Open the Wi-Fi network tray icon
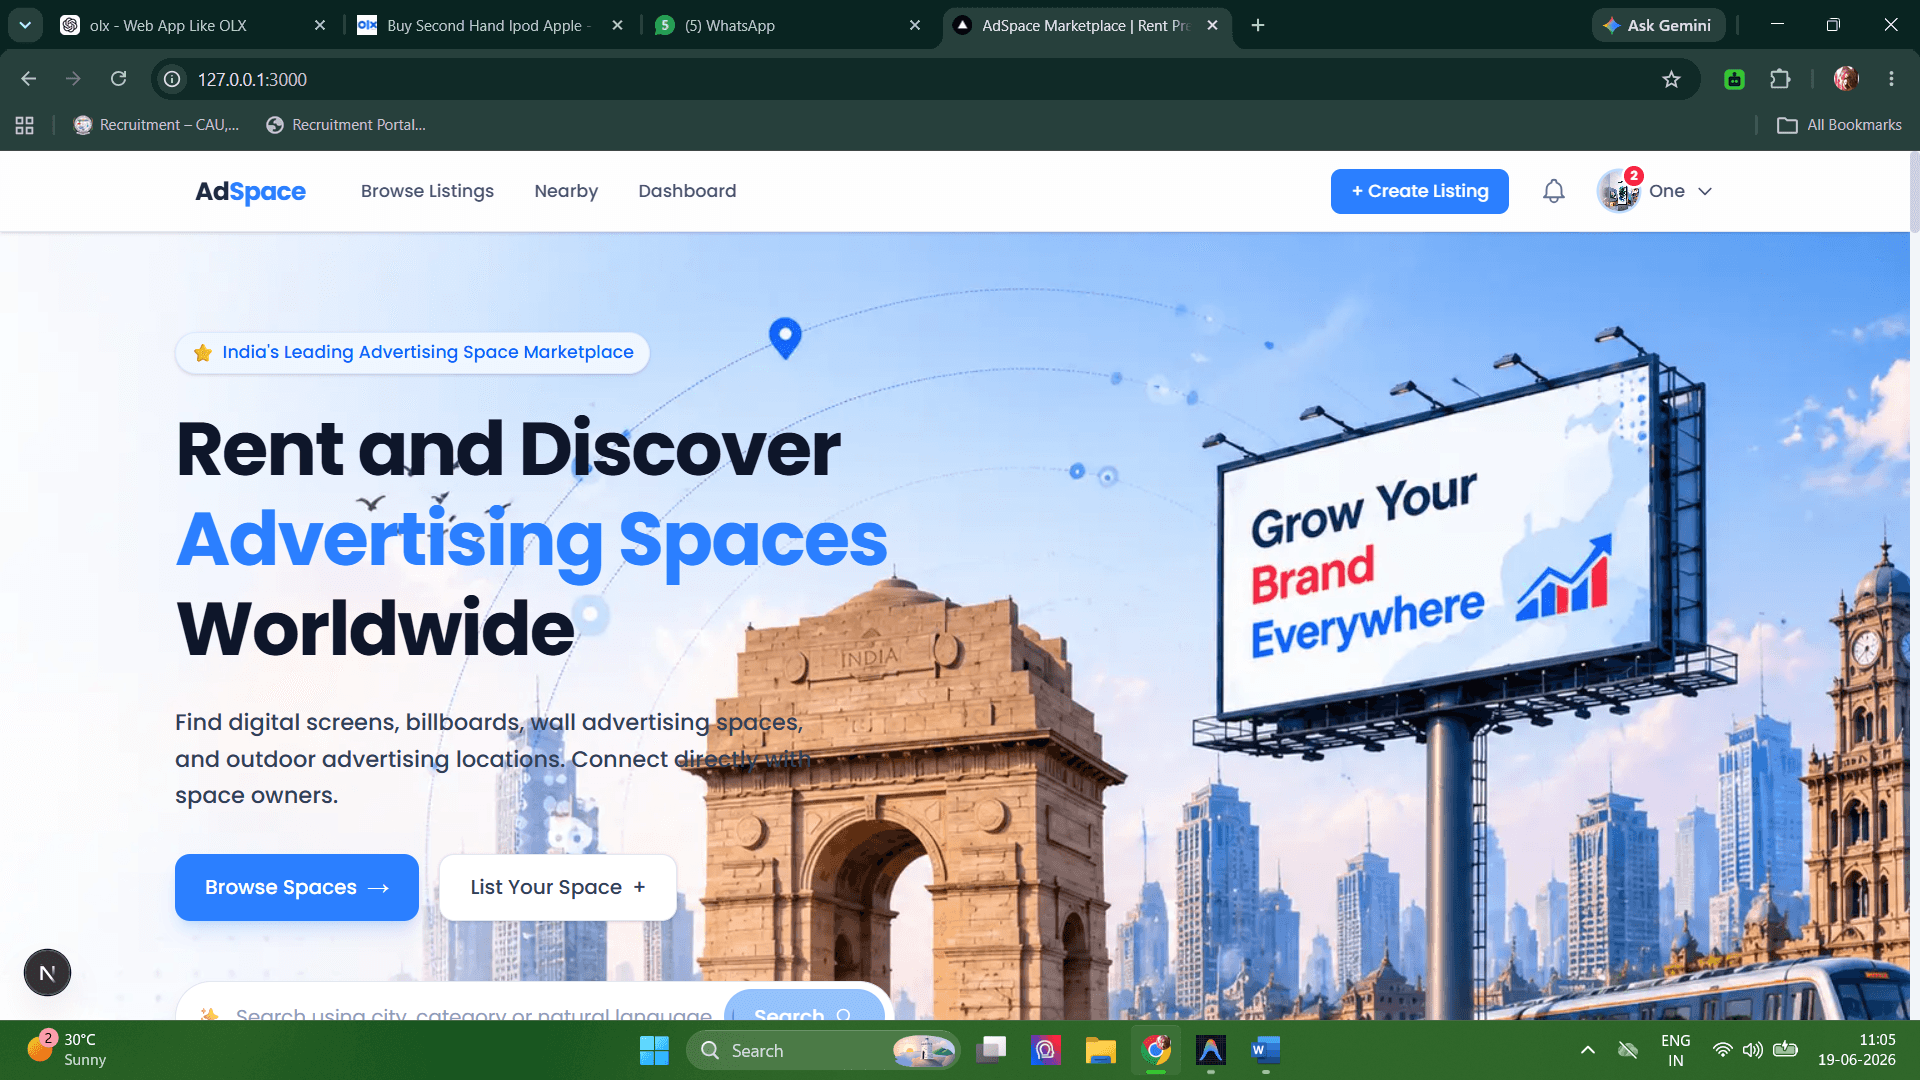 point(1722,1050)
